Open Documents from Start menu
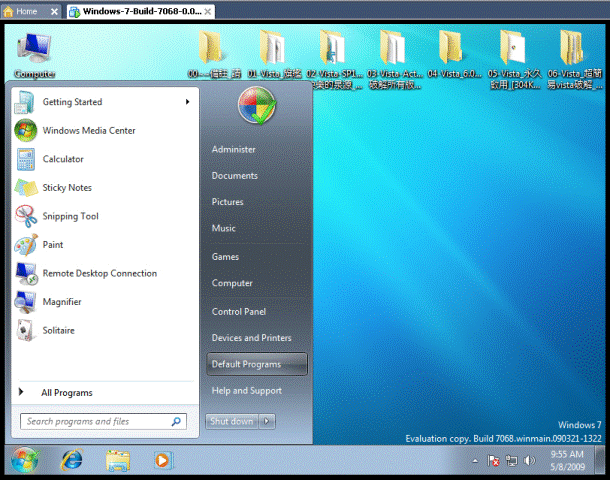The width and height of the screenshot is (610, 480). tap(235, 176)
